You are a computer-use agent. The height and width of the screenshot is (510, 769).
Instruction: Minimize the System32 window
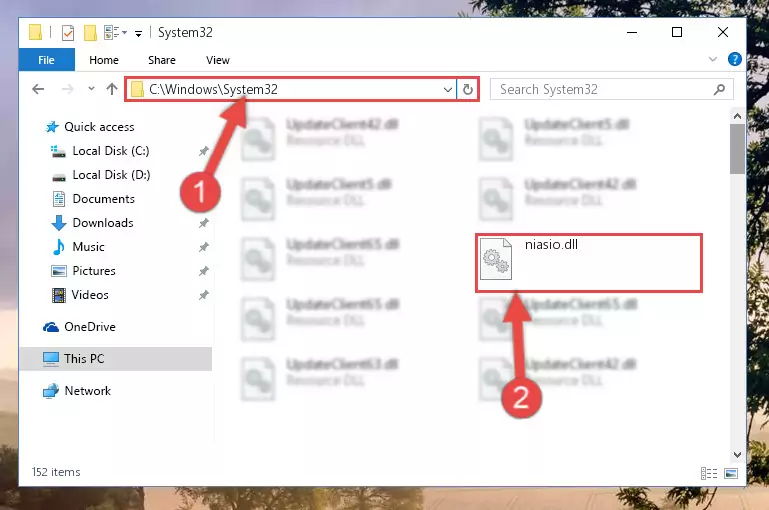(632, 32)
